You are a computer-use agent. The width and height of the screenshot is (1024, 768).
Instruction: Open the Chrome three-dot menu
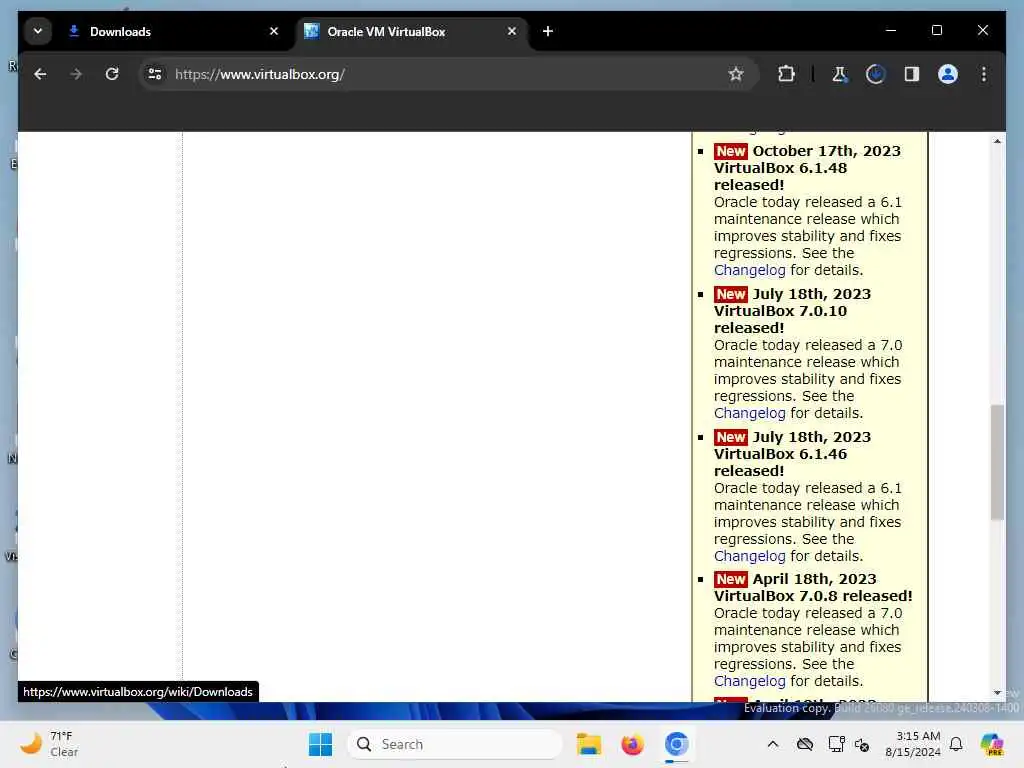click(x=984, y=74)
